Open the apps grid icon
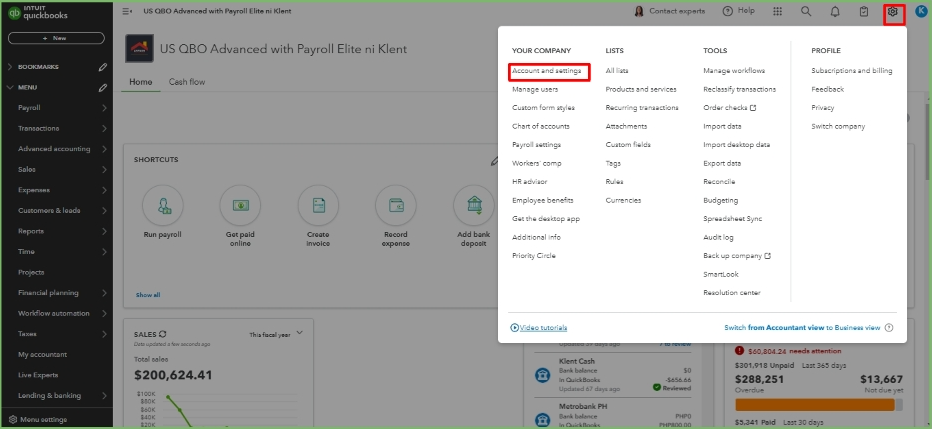This screenshot has height=429, width=932. pyautogui.click(x=777, y=11)
